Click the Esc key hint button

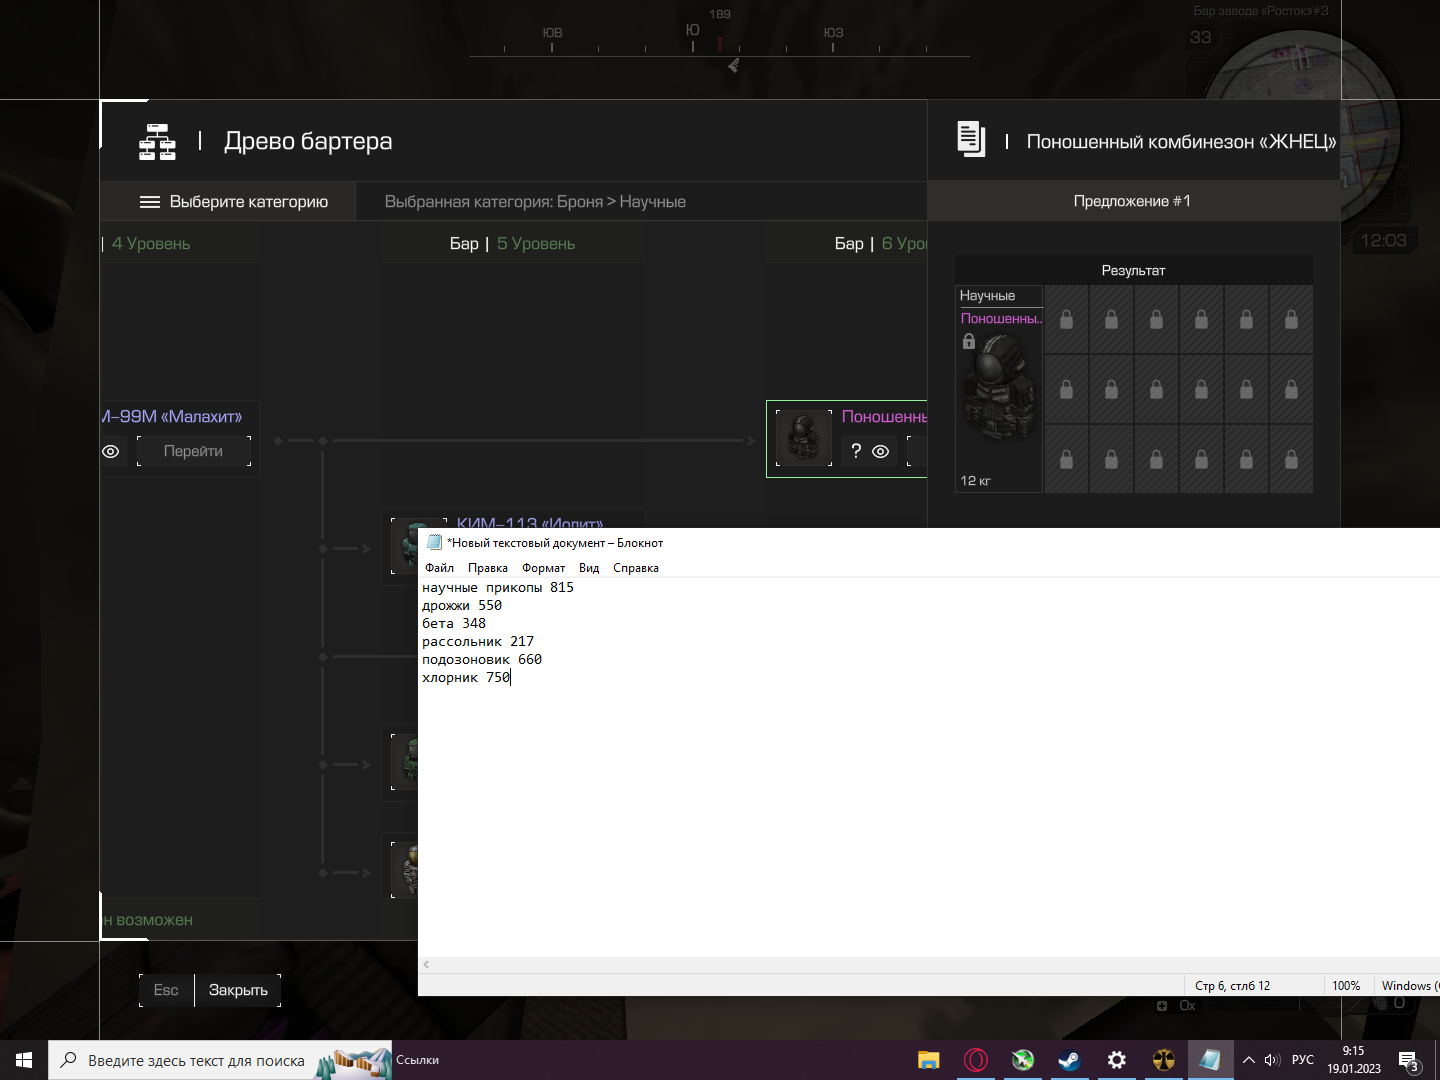[166, 990]
